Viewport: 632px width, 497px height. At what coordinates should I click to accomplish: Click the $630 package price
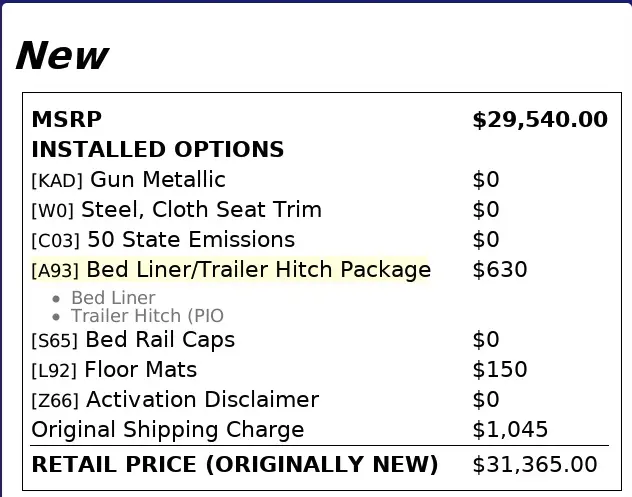coord(500,269)
